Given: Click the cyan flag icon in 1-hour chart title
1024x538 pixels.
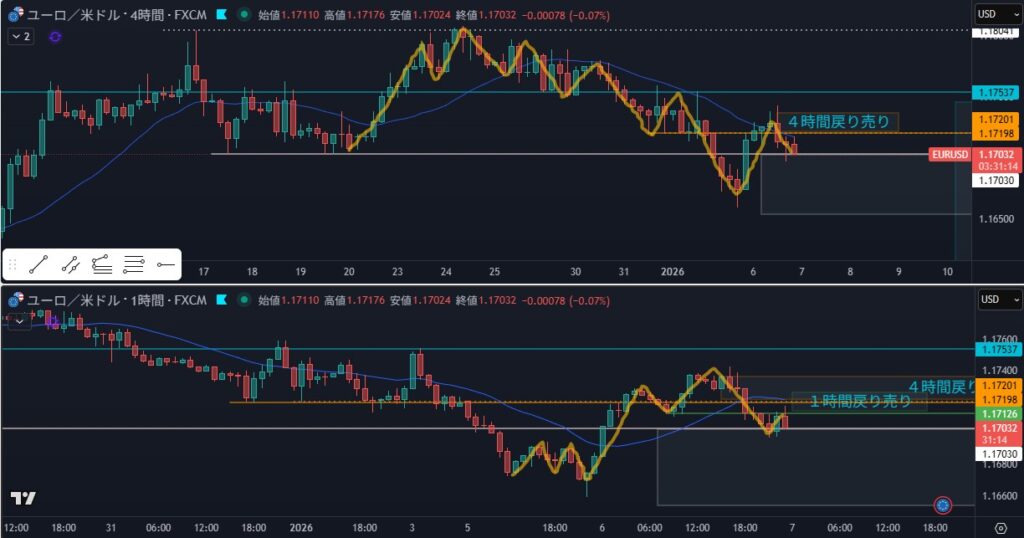Looking at the screenshot, I should coord(222,300).
